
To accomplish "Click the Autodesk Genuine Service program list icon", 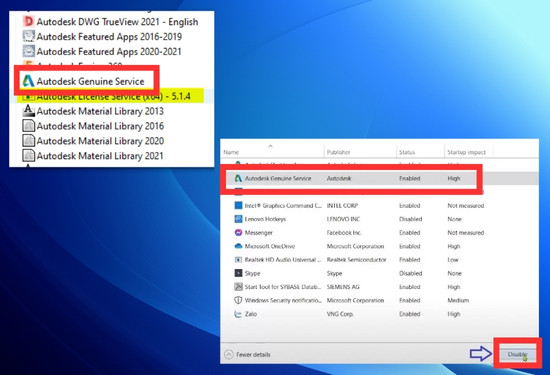I will point(28,81).
